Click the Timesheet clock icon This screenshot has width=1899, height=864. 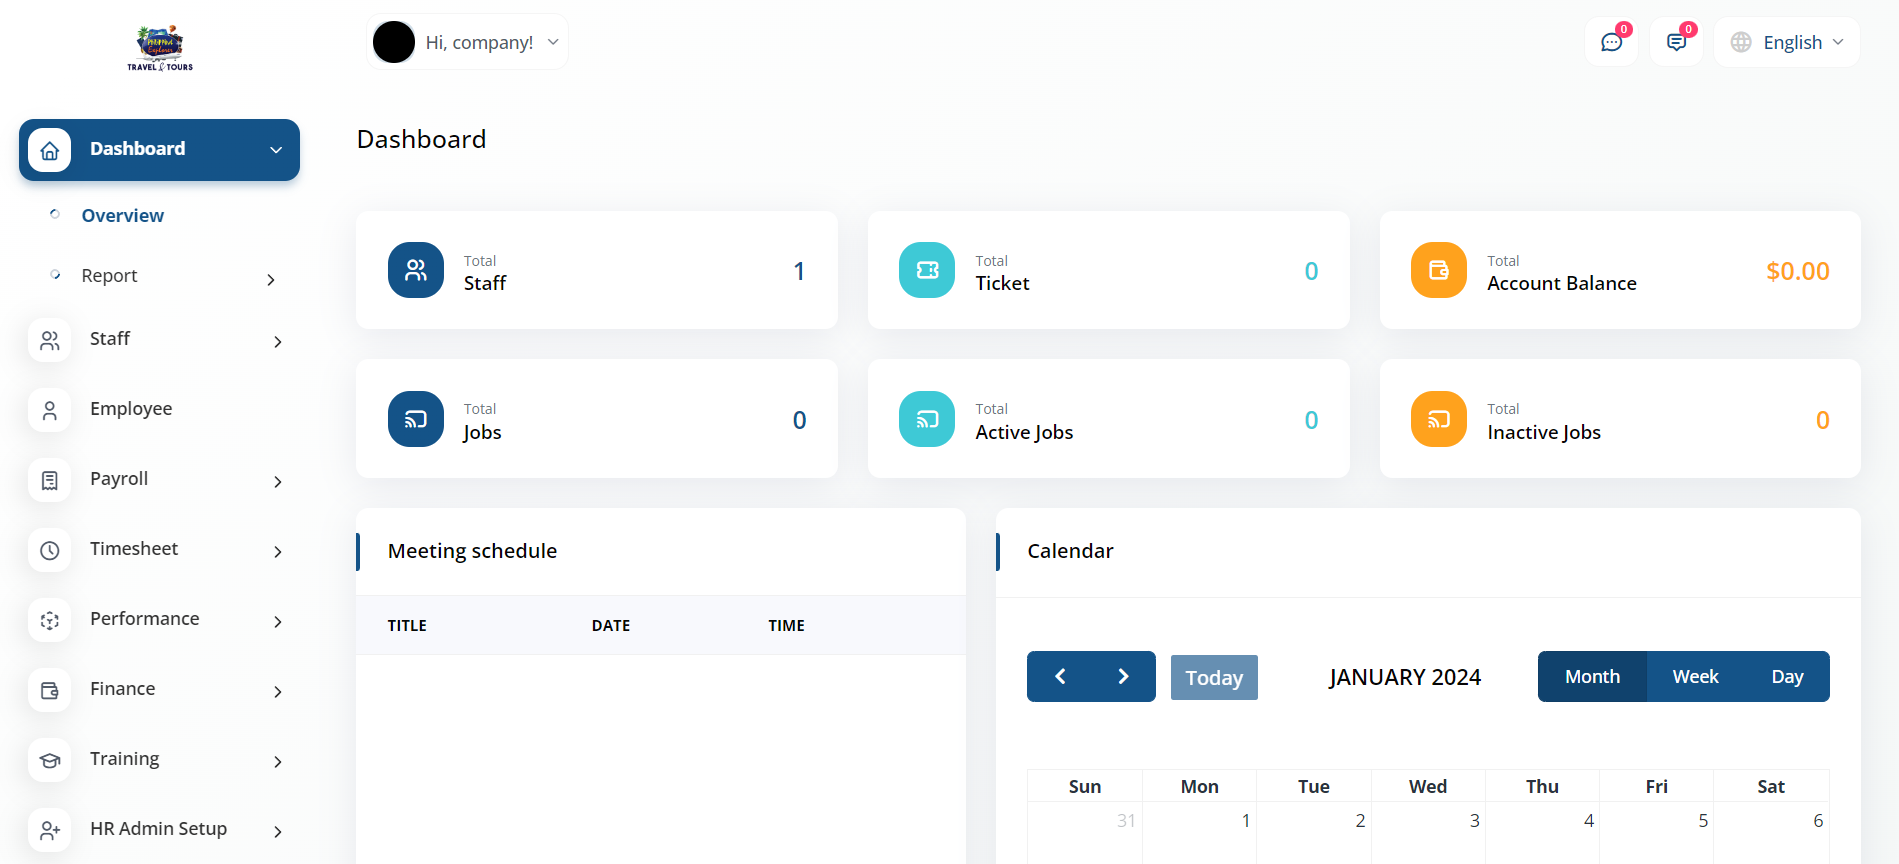click(x=50, y=550)
